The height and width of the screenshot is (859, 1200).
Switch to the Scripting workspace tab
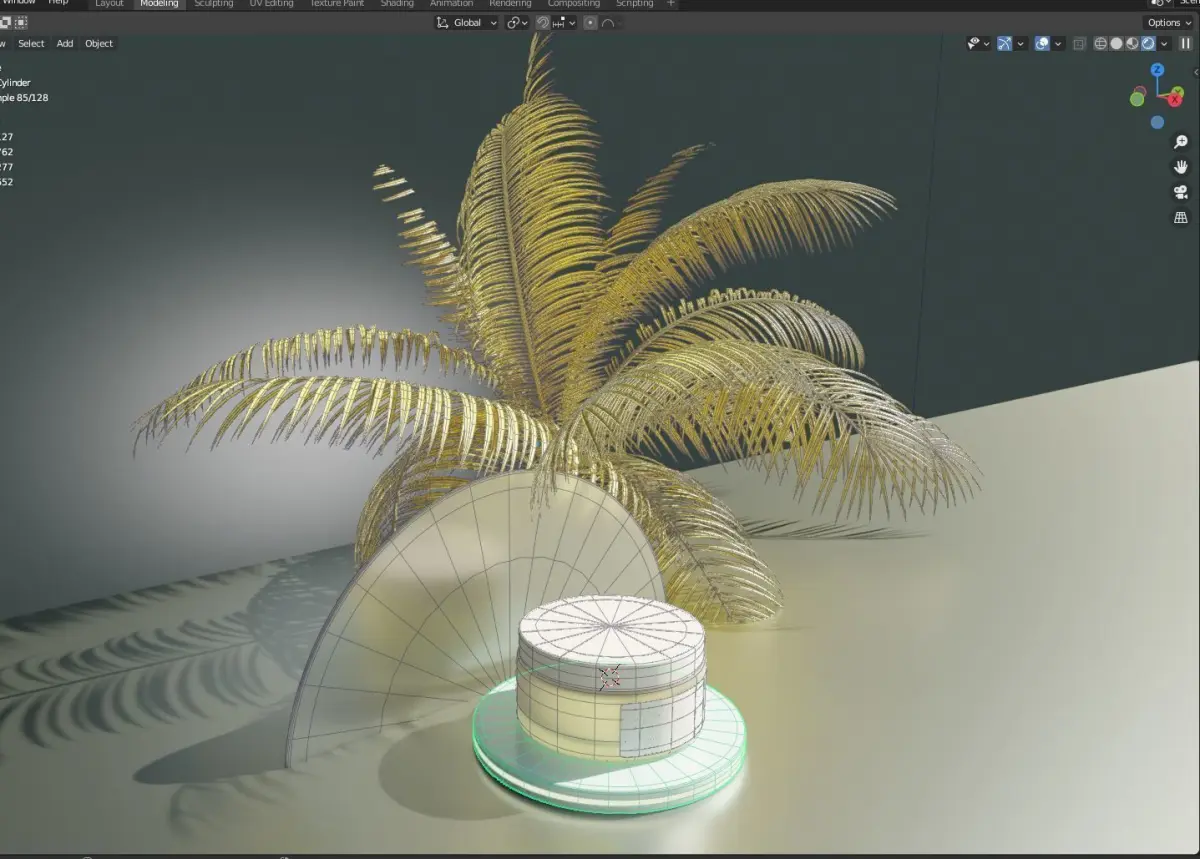tap(634, 4)
